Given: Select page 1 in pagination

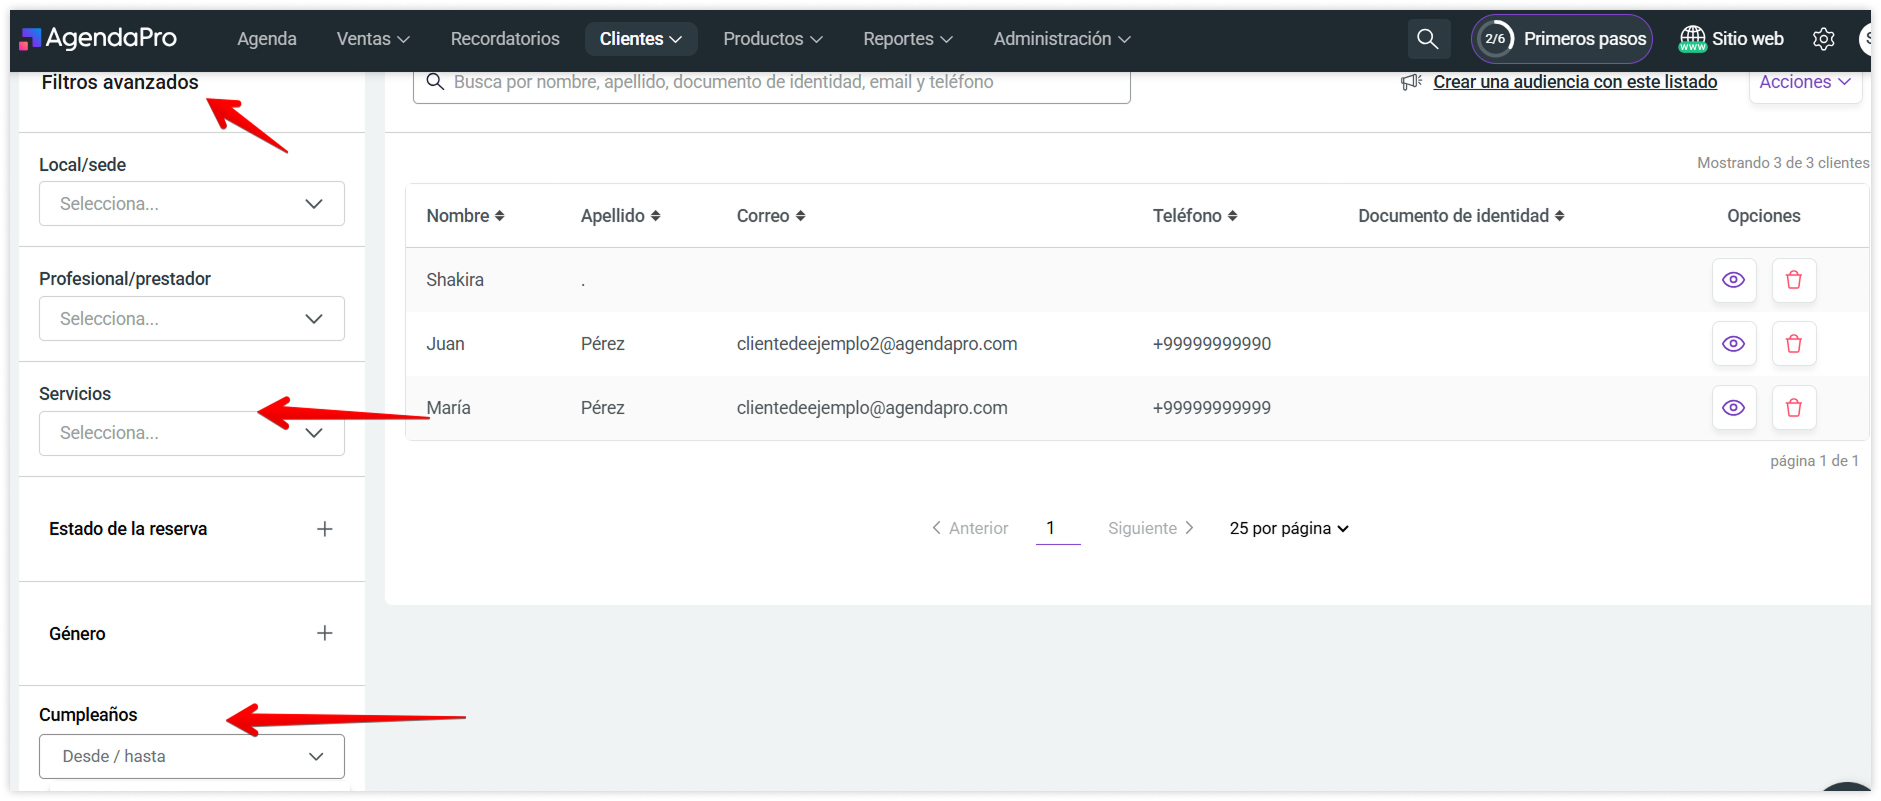Looking at the screenshot, I should tap(1058, 528).
